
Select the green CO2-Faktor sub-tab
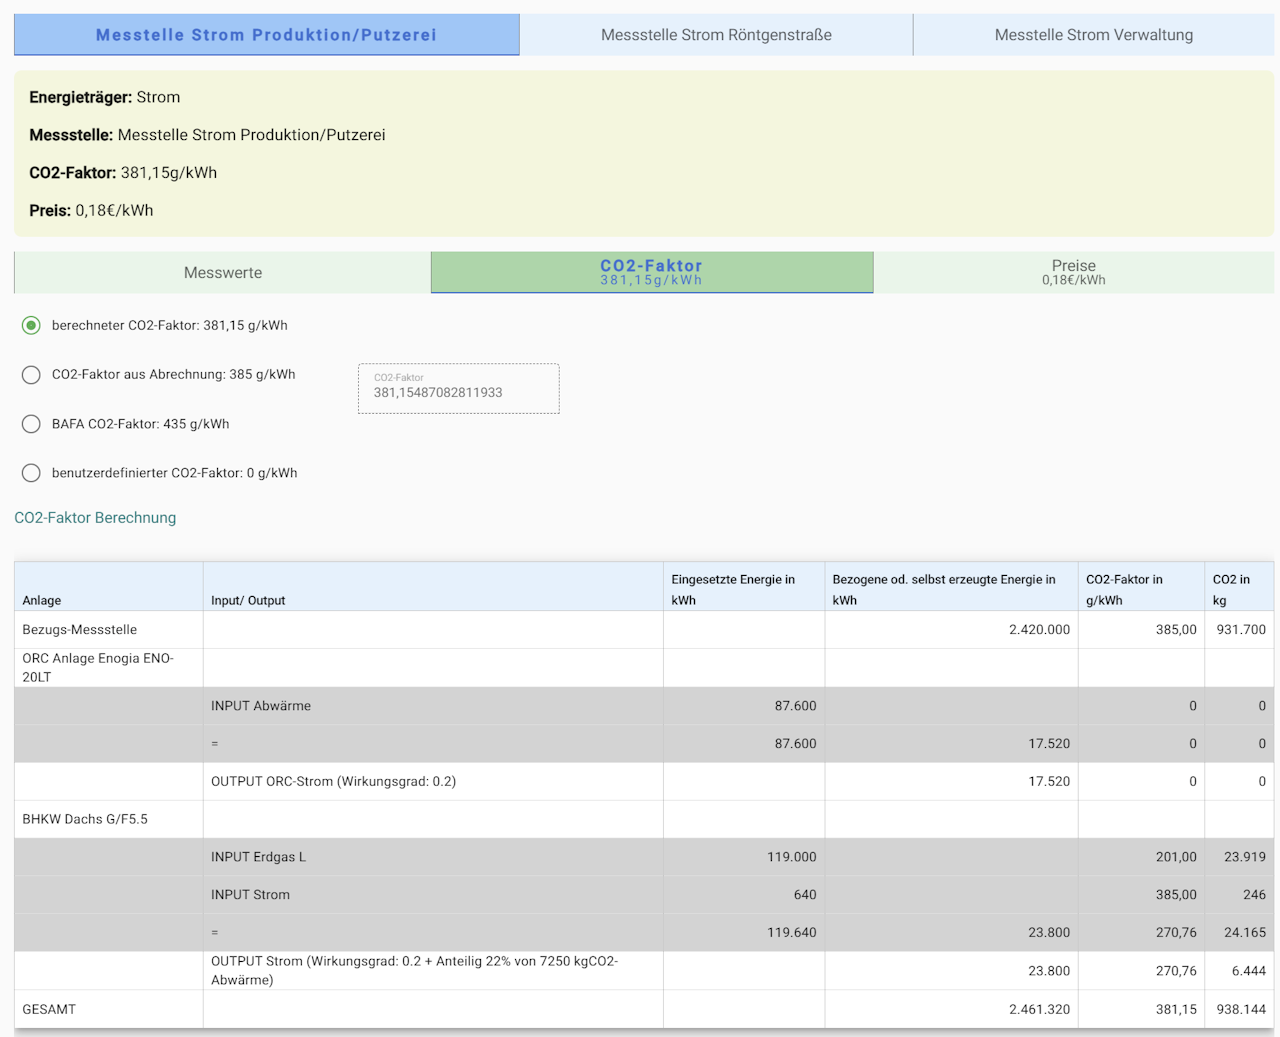click(x=651, y=272)
